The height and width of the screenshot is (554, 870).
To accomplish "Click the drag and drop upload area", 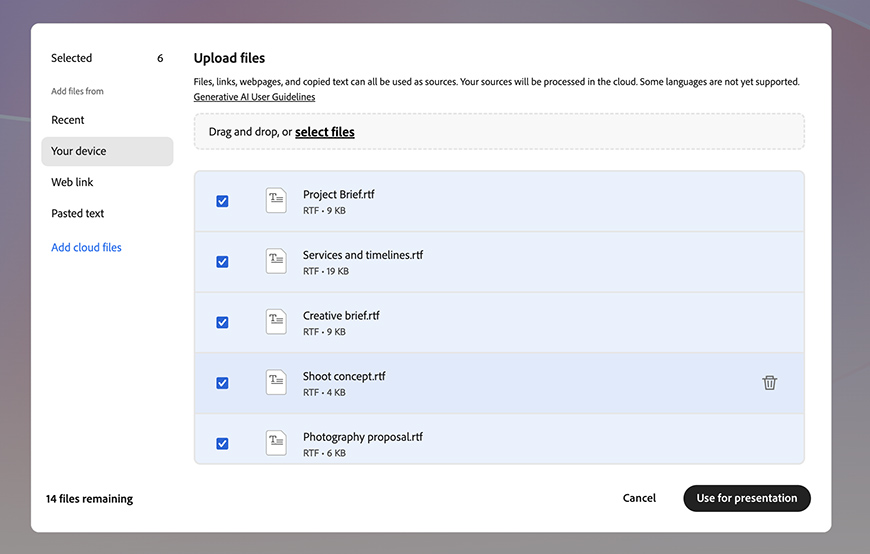I will 499,132.
